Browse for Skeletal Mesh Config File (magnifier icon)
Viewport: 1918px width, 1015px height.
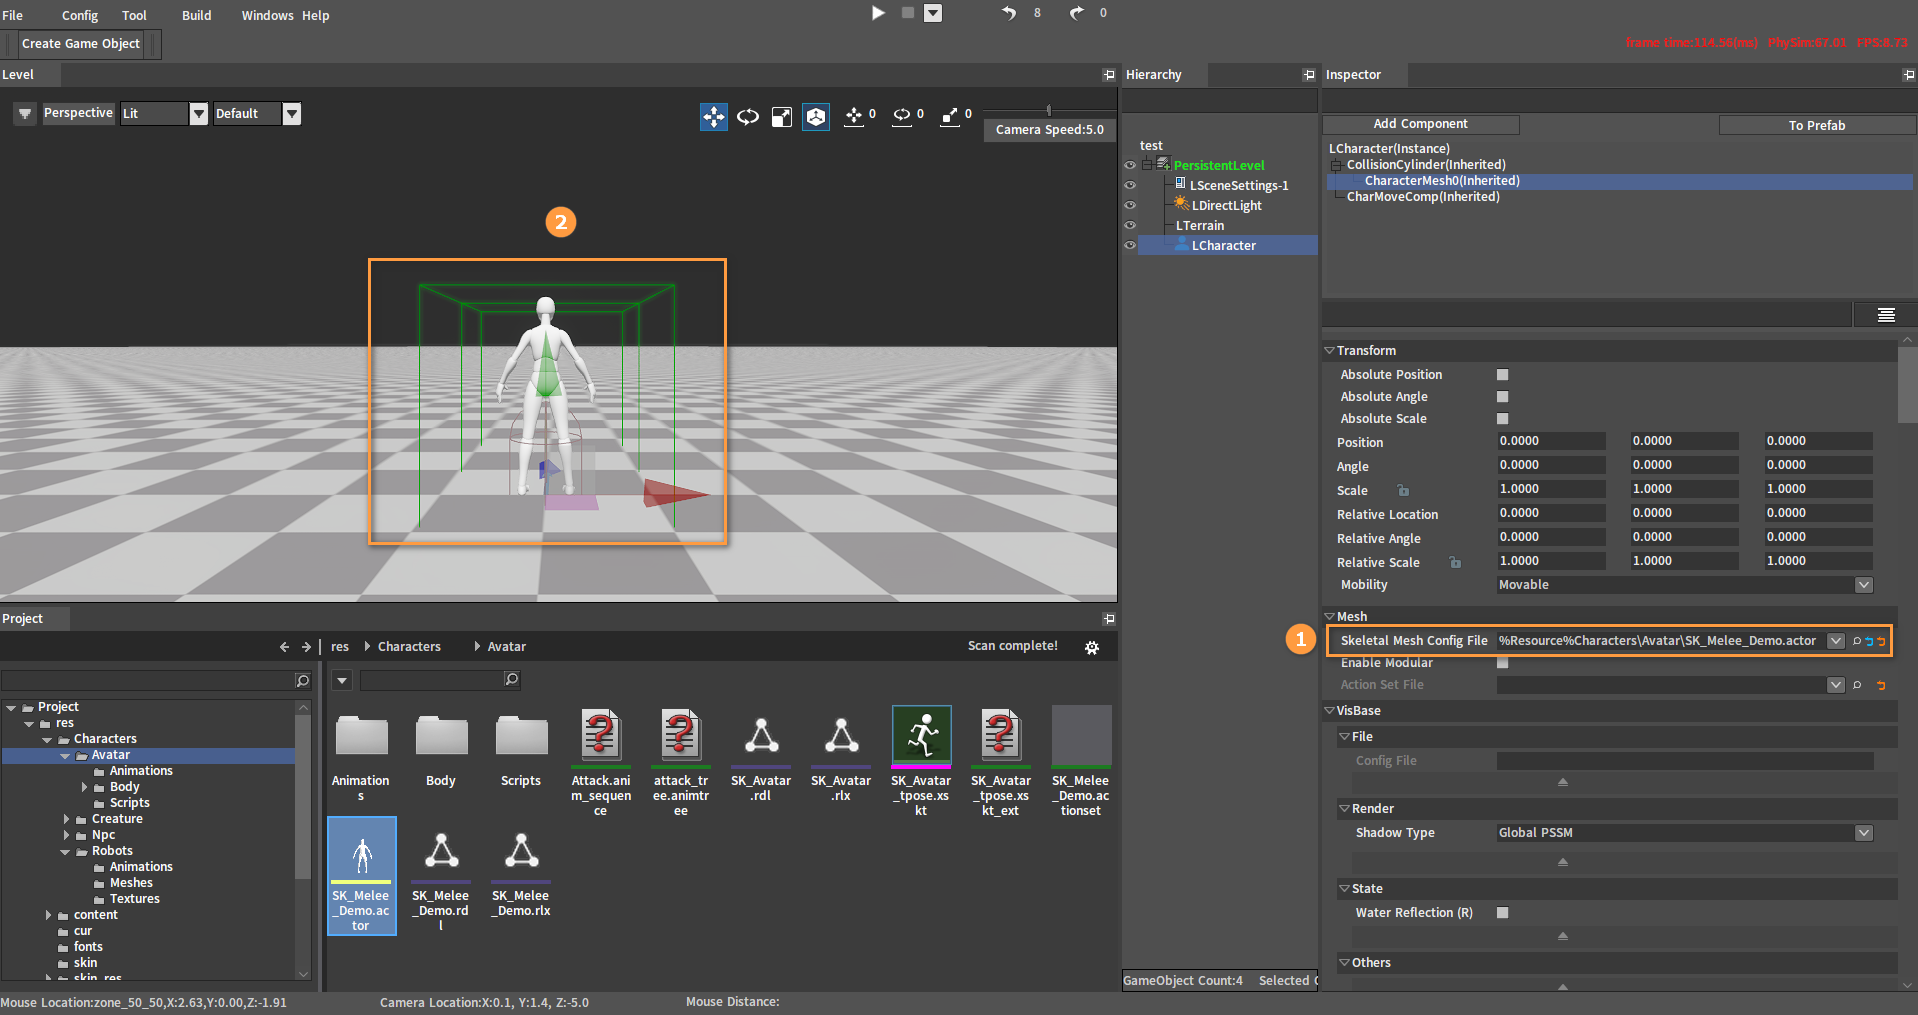pos(1857,641)
